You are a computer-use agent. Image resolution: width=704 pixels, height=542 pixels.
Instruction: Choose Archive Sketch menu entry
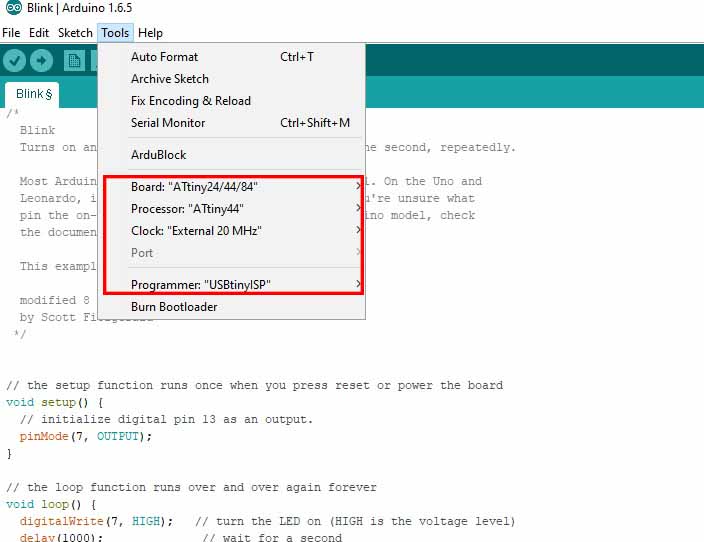[x=231, y=79]
